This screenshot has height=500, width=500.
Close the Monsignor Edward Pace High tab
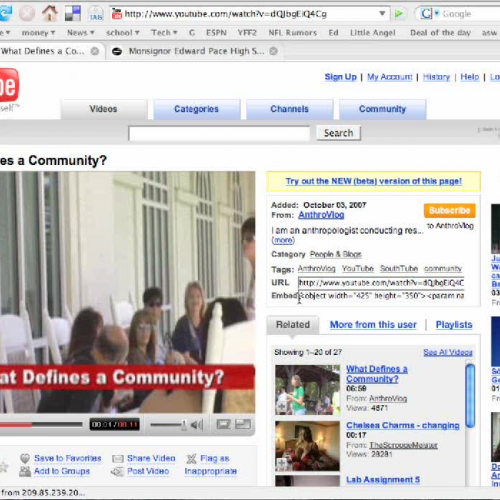(x=273, y=51)
